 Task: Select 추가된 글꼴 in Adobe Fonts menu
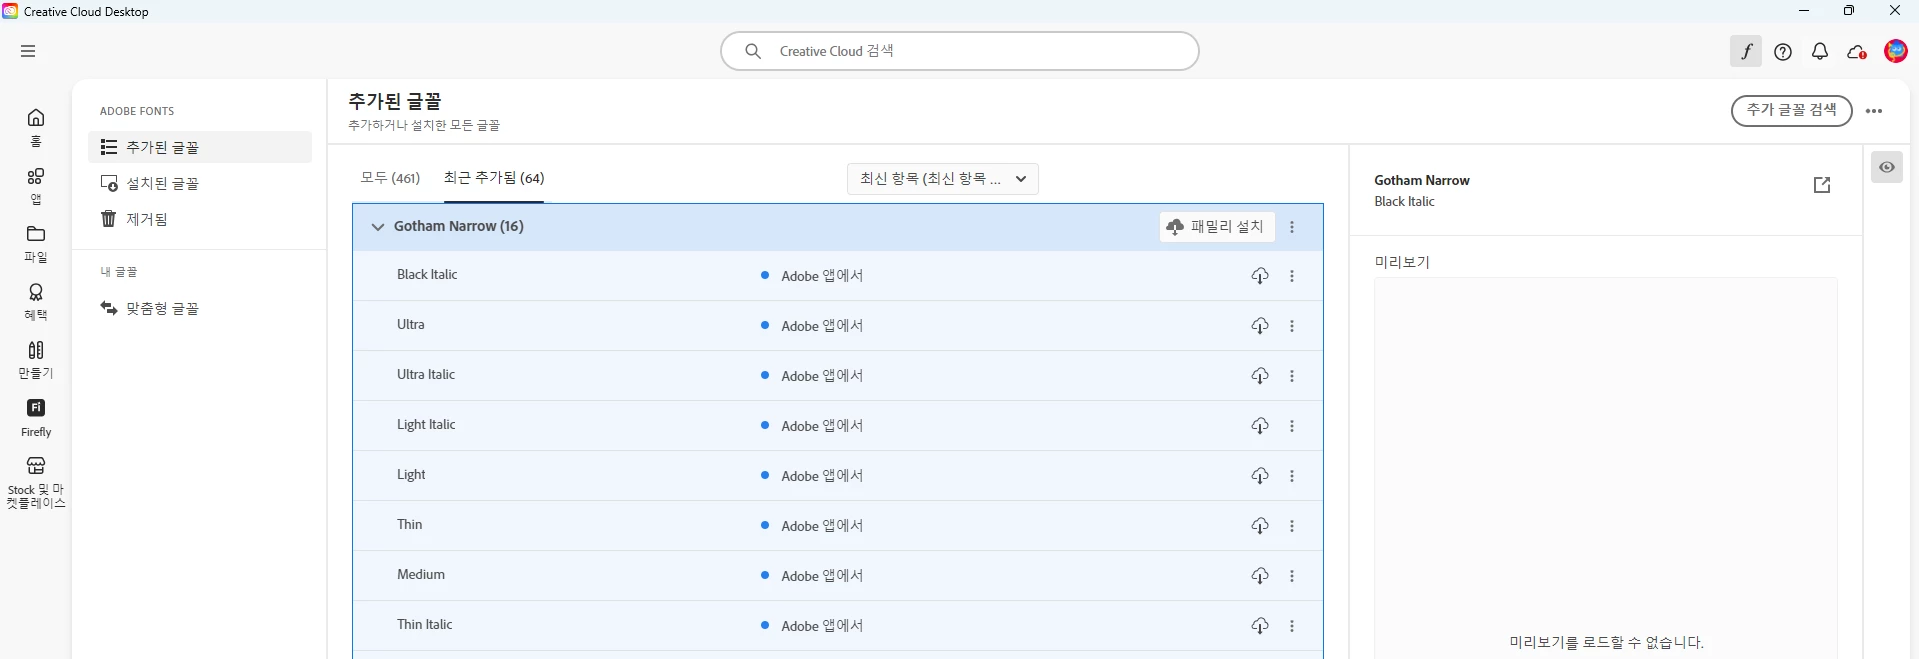[x=200, y=147]
